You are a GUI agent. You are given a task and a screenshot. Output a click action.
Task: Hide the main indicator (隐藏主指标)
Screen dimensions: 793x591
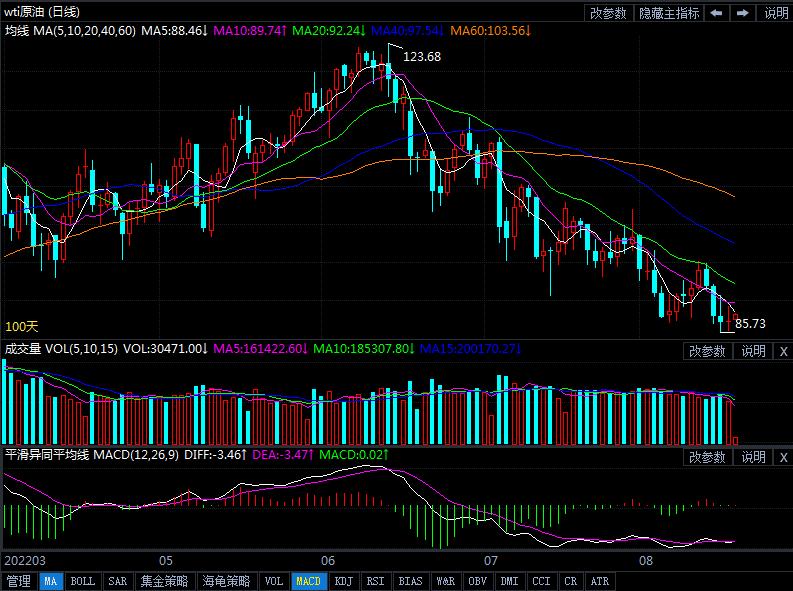[669, 13]
